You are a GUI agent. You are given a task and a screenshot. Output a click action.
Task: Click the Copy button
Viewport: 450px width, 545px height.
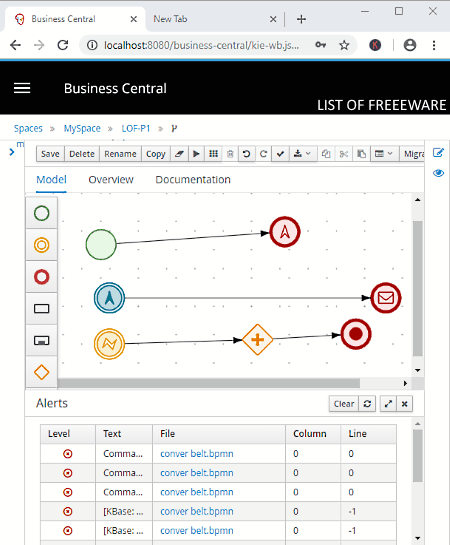point(155,154)
